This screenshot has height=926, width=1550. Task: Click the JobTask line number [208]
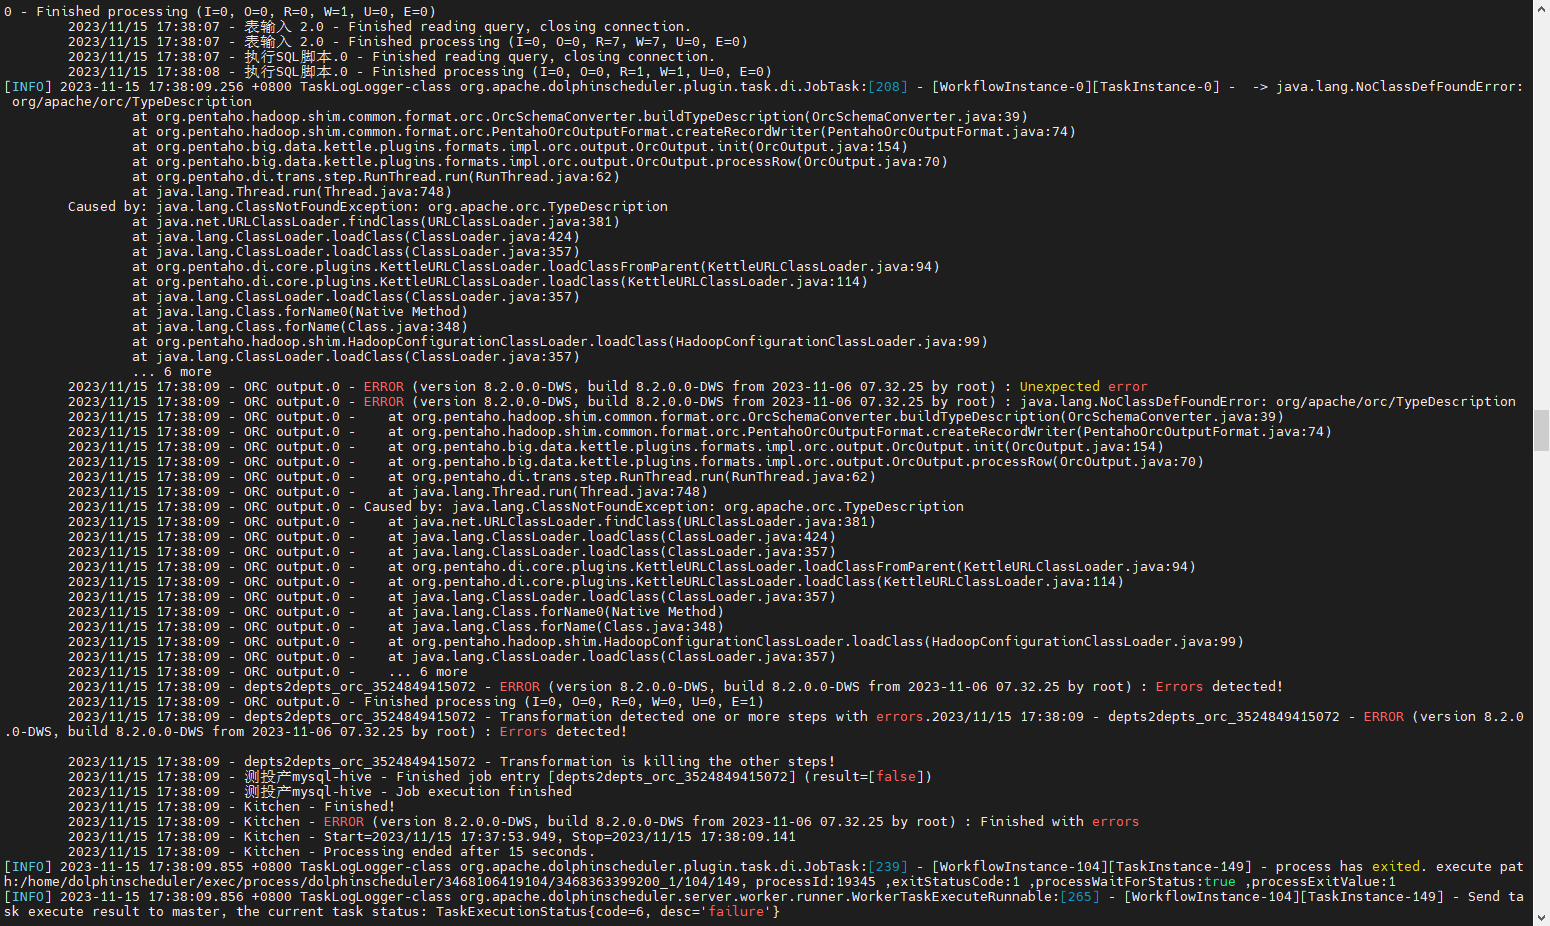887,87
